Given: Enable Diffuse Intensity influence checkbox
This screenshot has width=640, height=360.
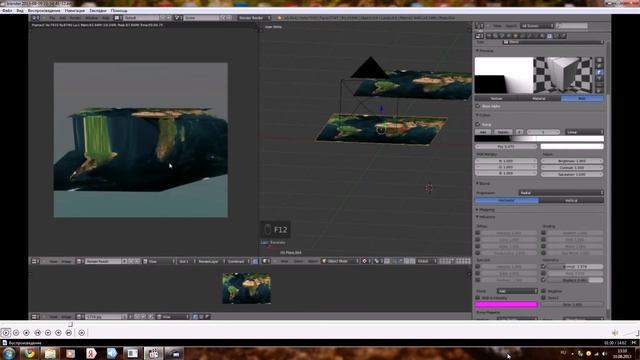Looking at the screenshot, I should coord(478,233).
